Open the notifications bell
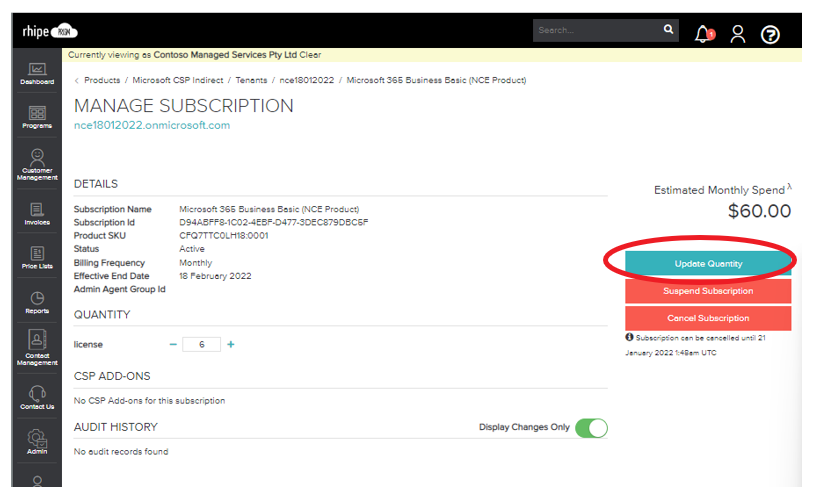The image size is (837, 501). tap(704, 34)
